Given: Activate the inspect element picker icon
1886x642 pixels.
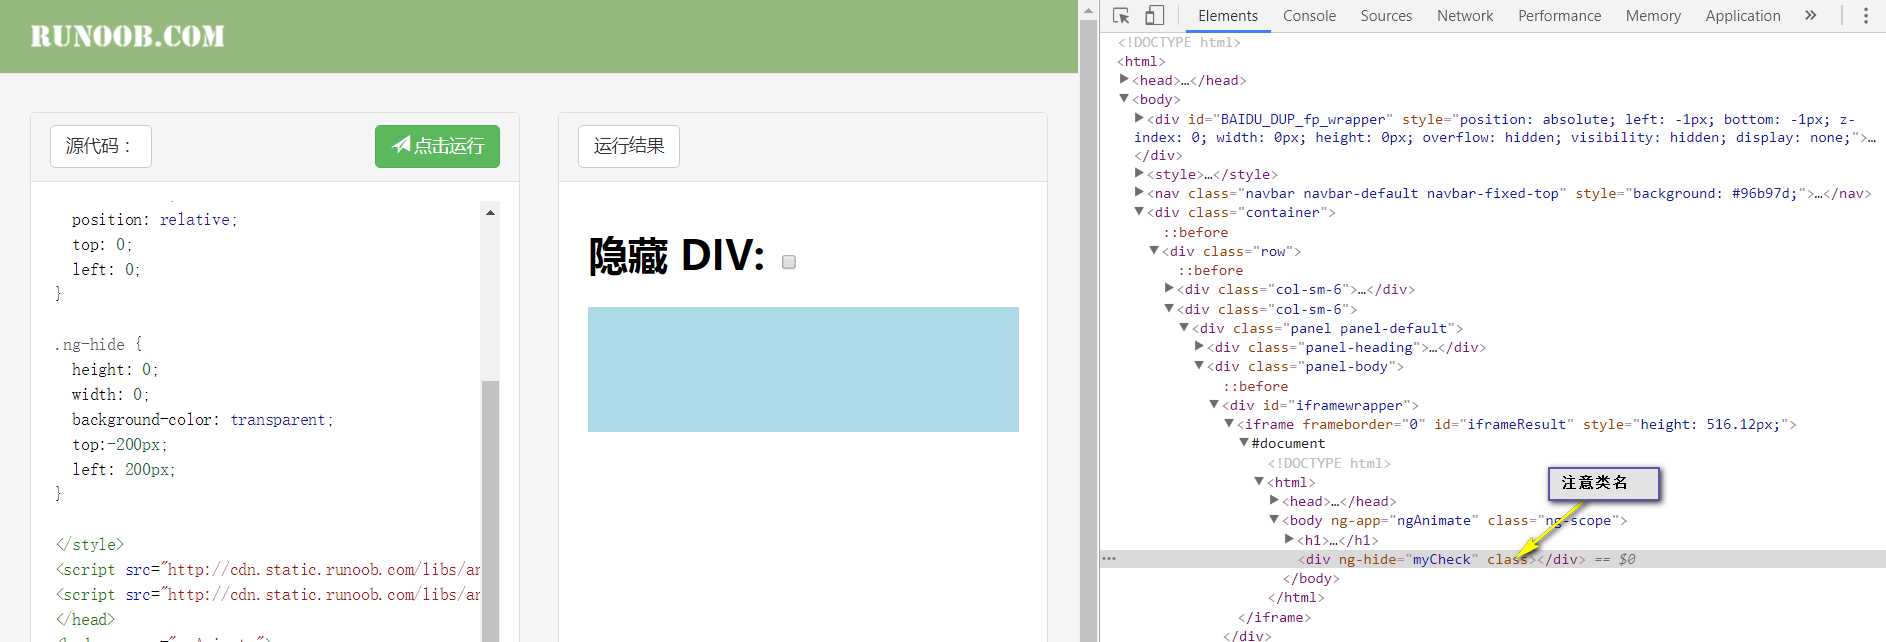Looking at the screenshot, I should point(1121,16).
